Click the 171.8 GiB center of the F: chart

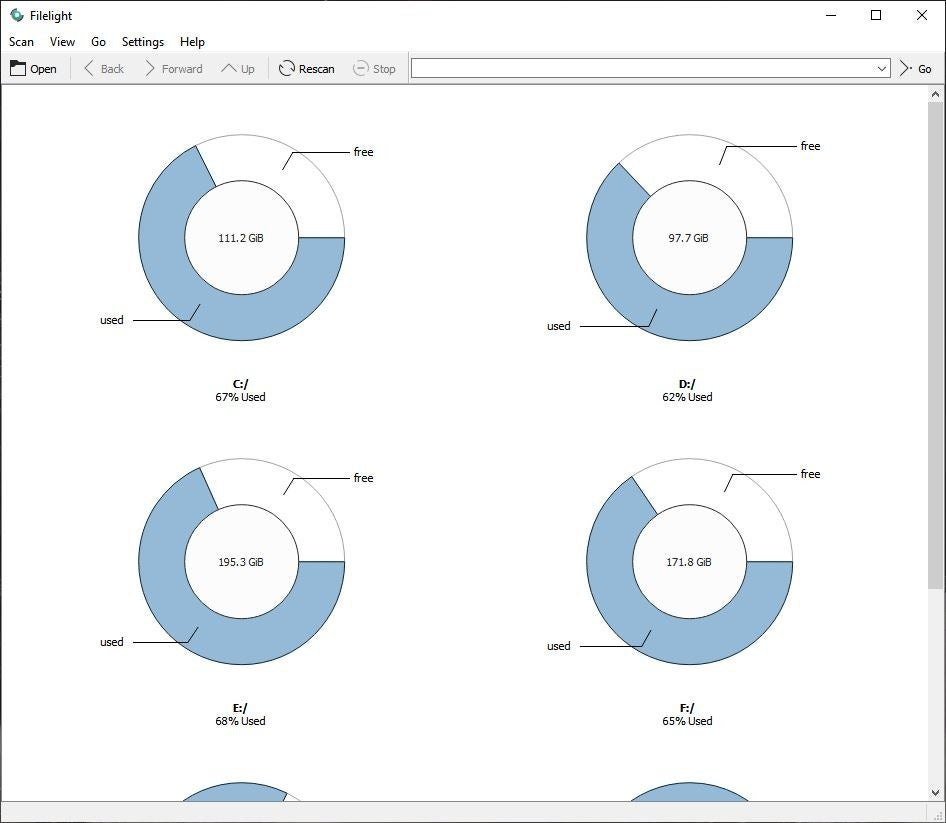(x=688, y=562)
